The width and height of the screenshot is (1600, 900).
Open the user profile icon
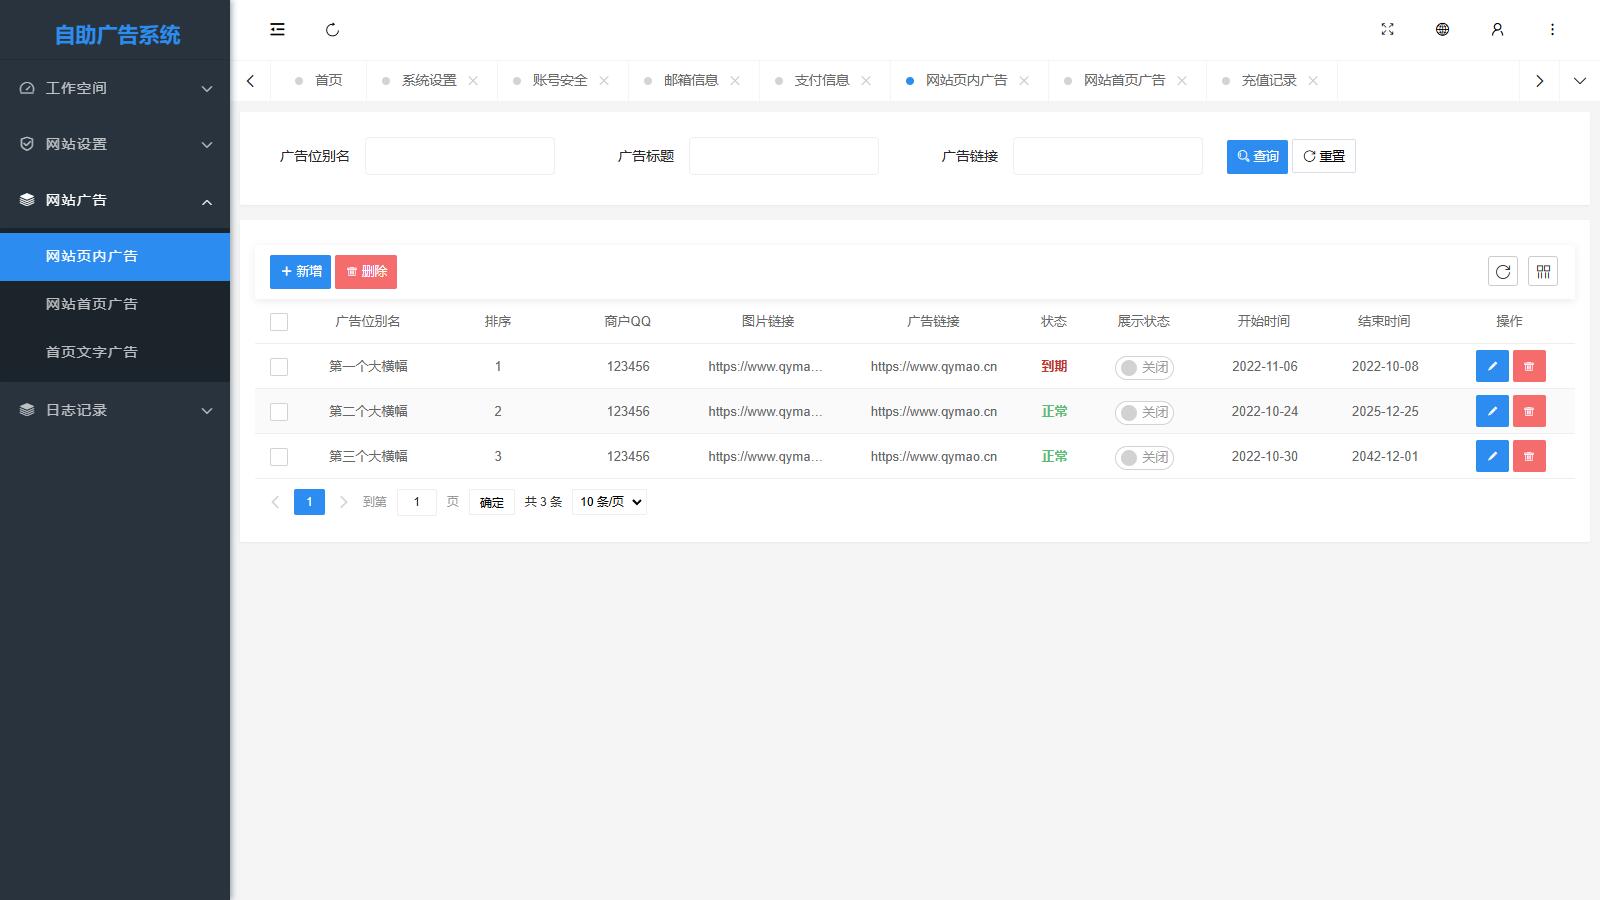(x=1497, y=30)
